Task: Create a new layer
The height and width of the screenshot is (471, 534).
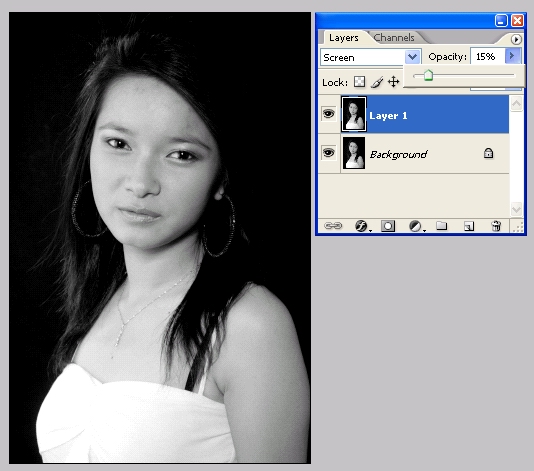Action: pos(469,226)
